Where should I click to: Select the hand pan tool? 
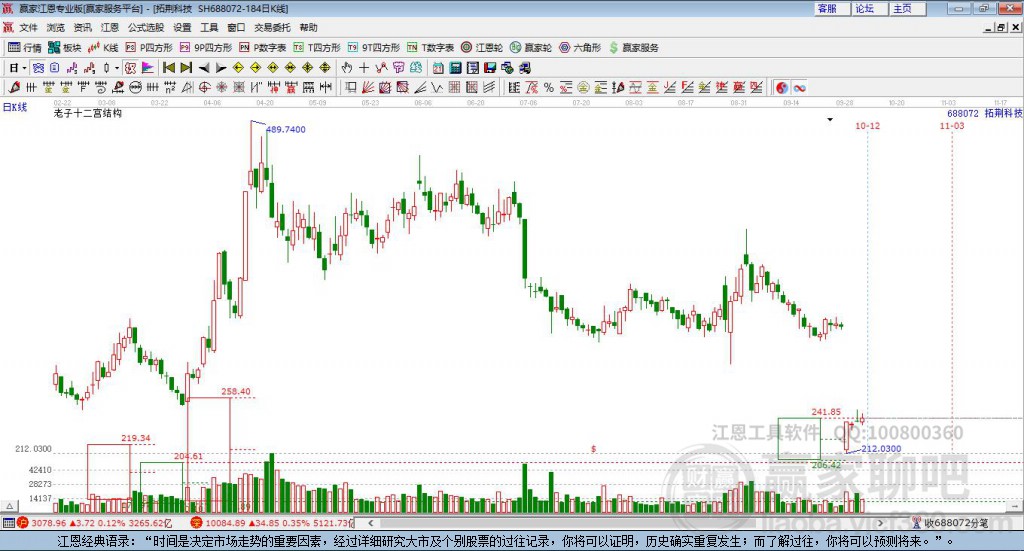(347, 68)
